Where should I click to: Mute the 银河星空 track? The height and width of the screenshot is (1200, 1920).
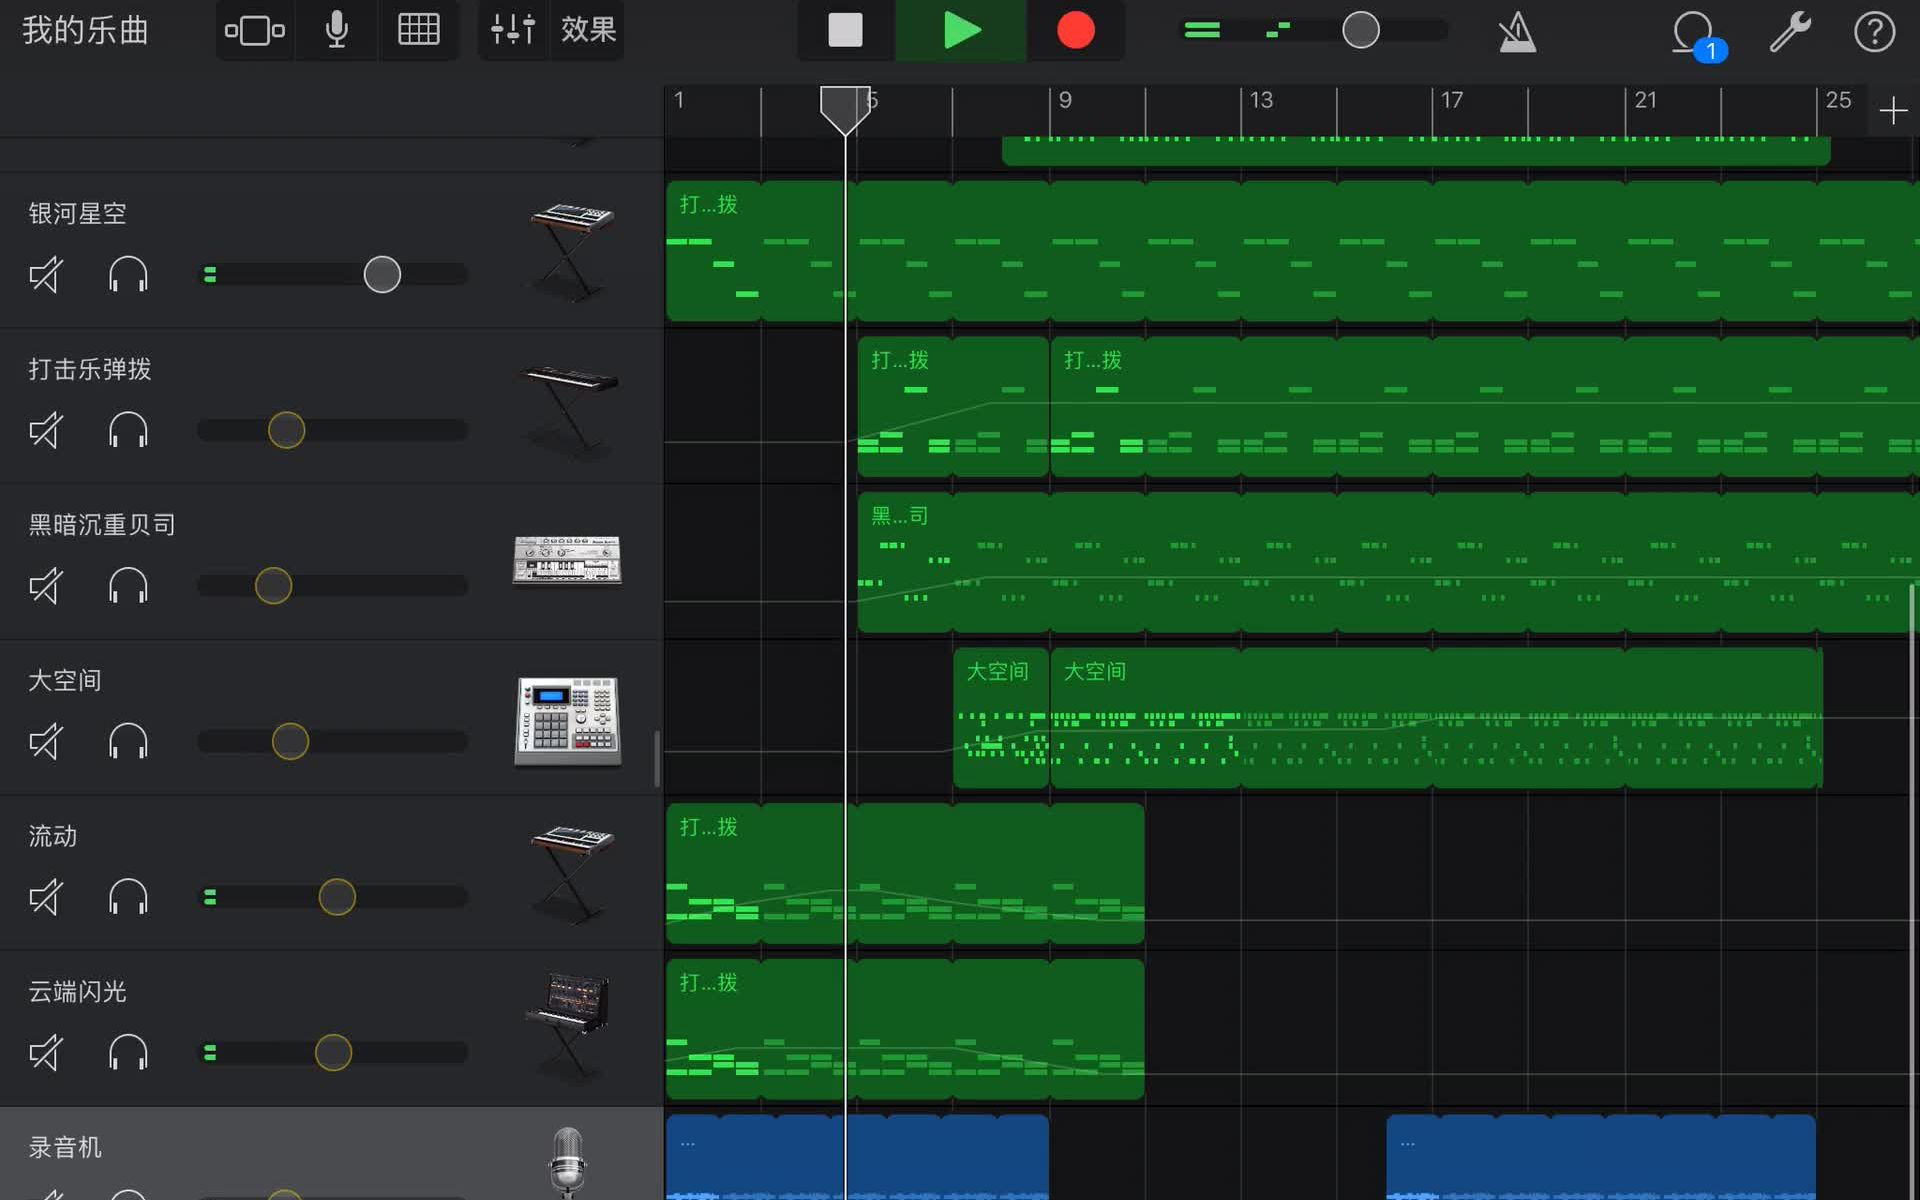click(46, 274)
